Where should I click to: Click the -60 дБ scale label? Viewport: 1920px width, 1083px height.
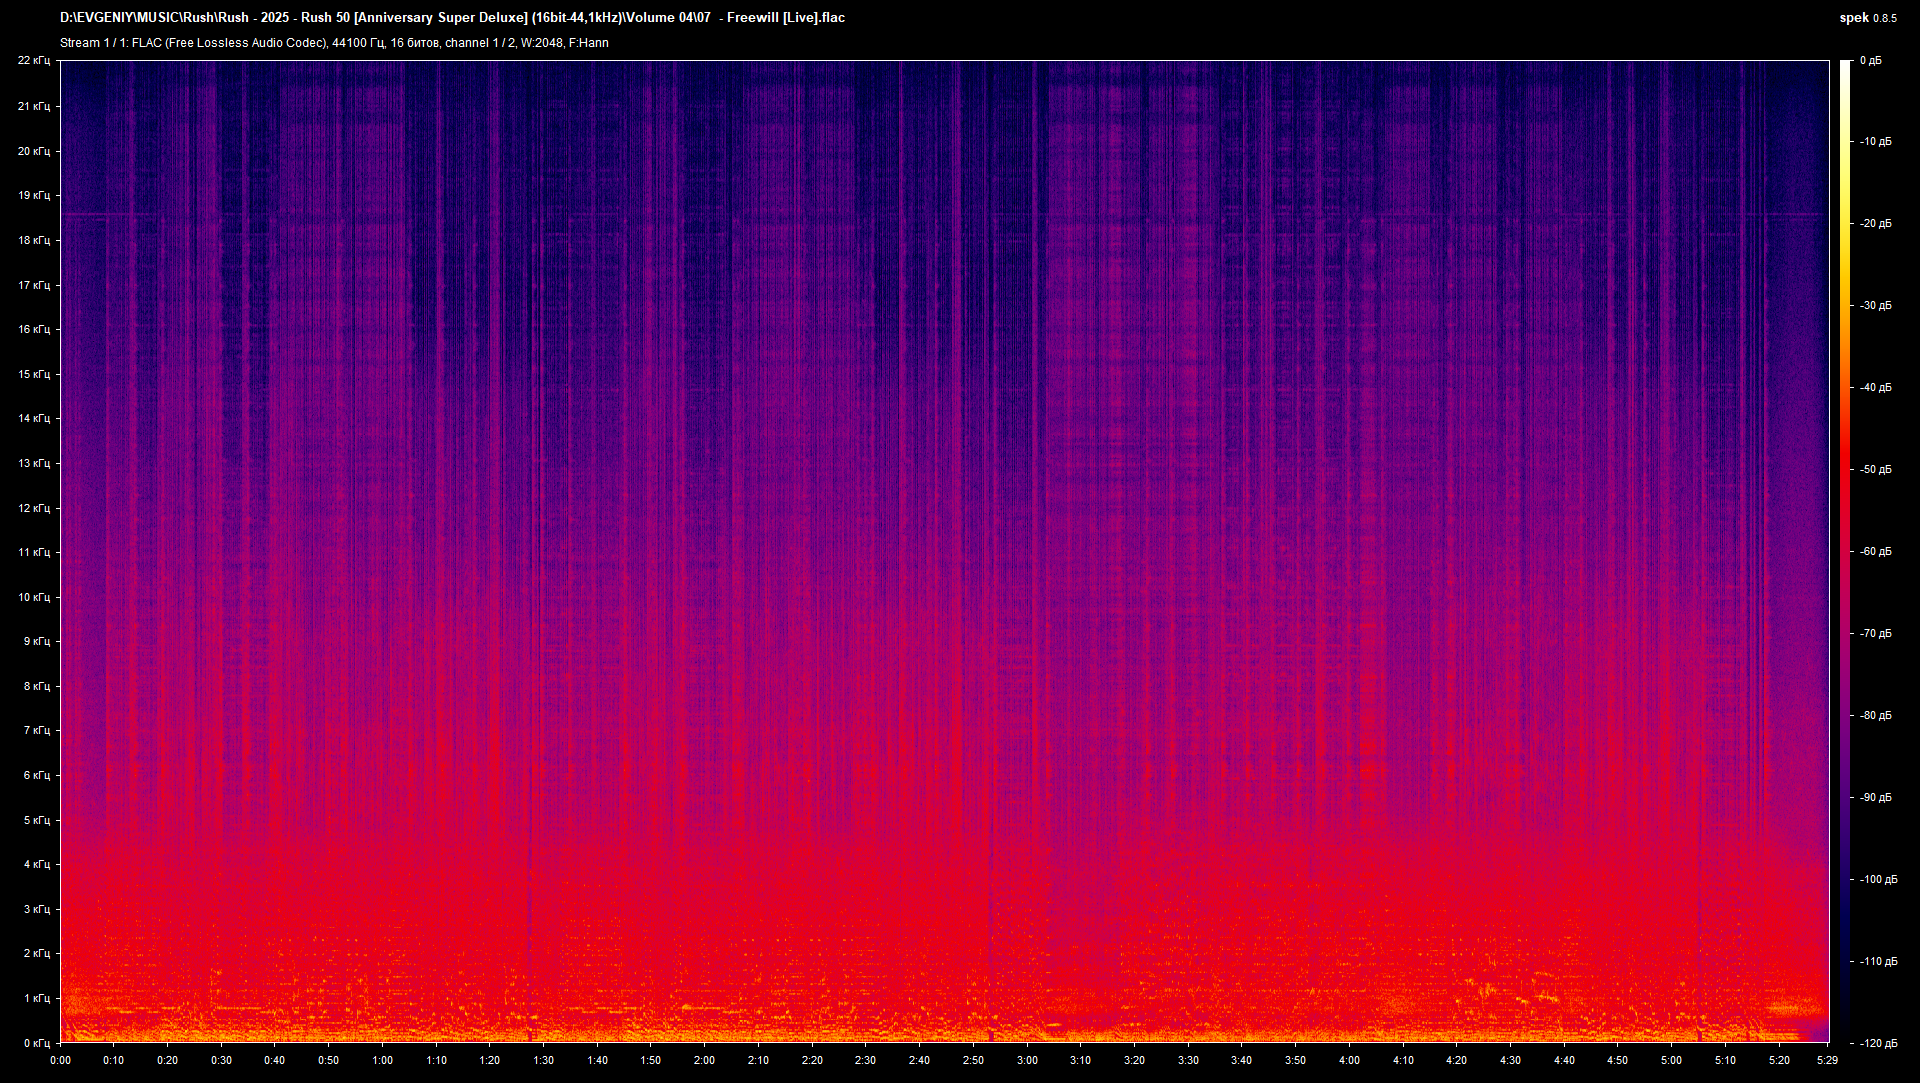pyautogui.click(x=1875, y=552)
